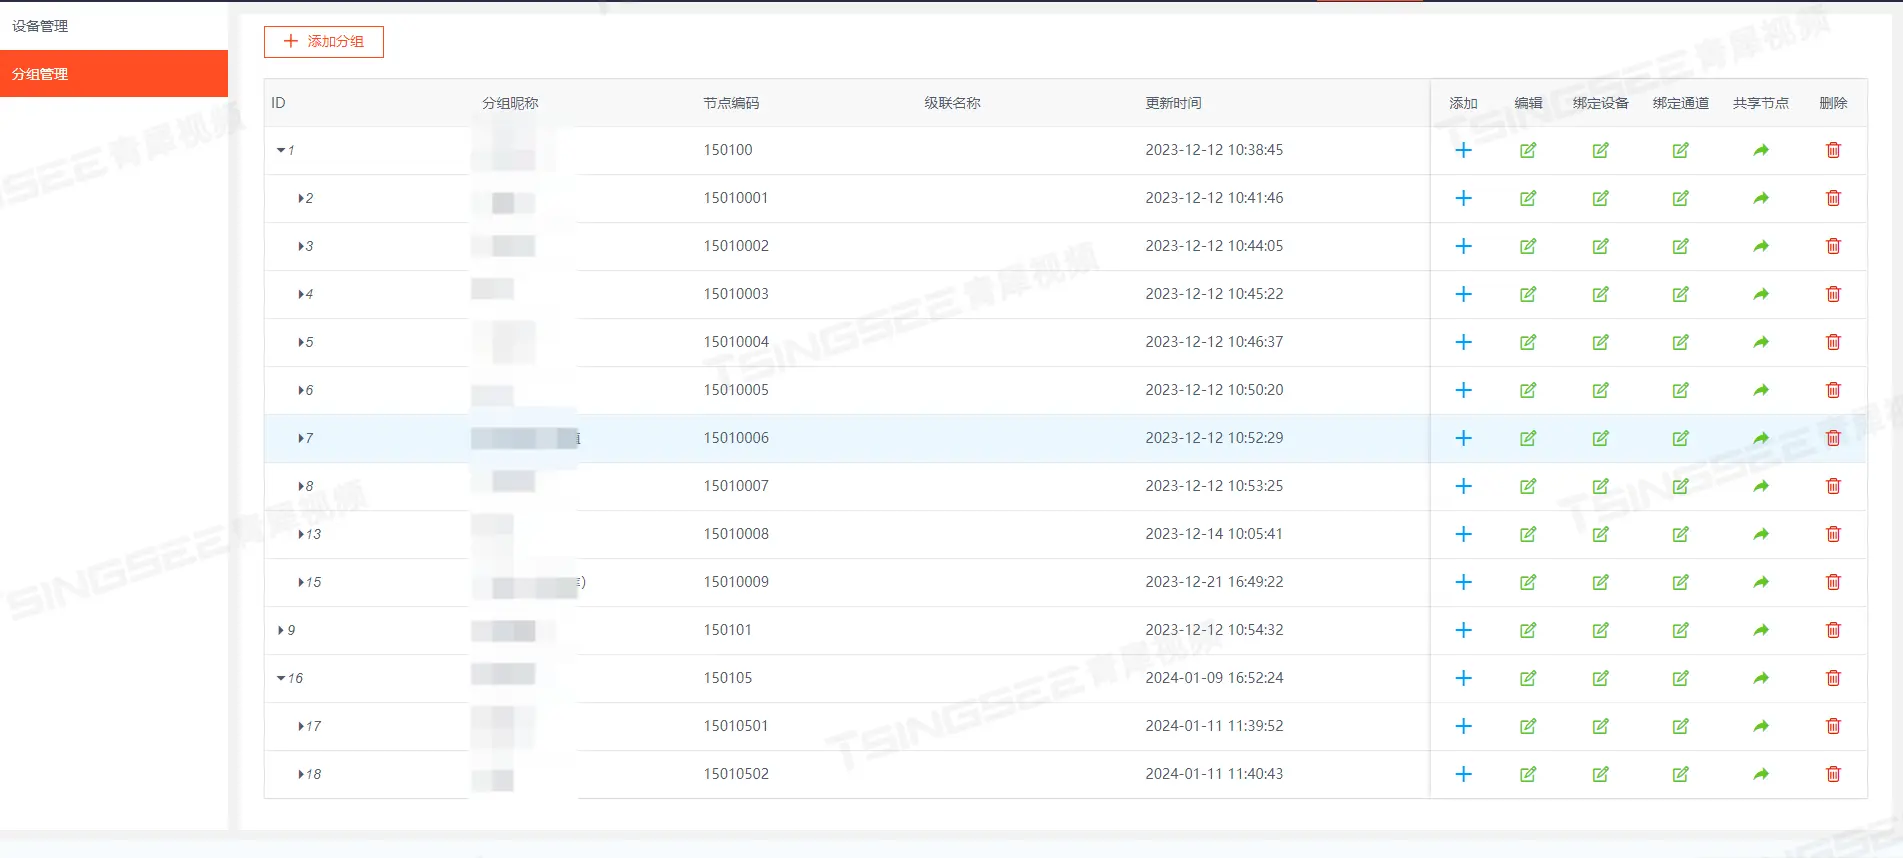
Task: Share the node with code 15010005
Action: click(x=1761, y=390)
